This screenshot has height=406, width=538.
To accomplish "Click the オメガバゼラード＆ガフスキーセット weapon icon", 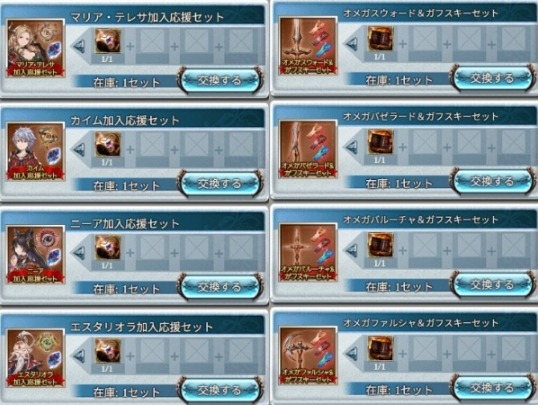I will pyautogui.click(x=308, y=149).
